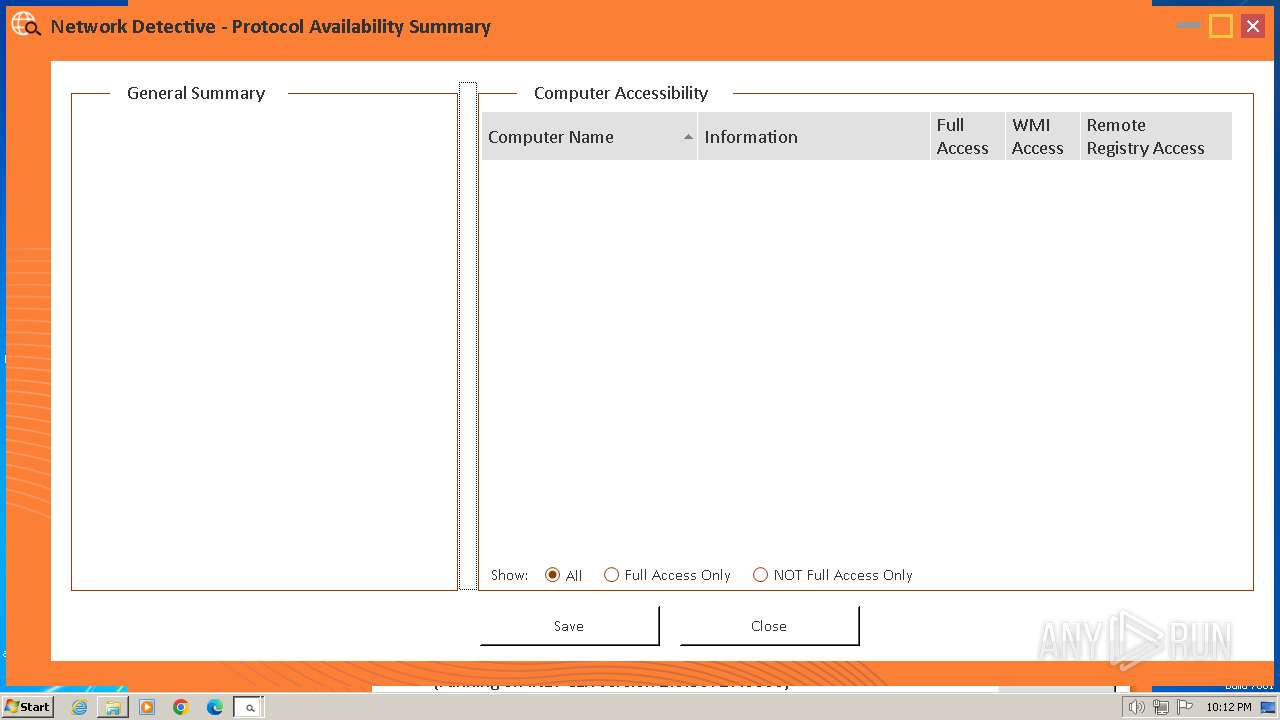Switch to the Network Detective taskbar button
Viewport: 1280px width, 720px height.
click(x=249, y=707)
